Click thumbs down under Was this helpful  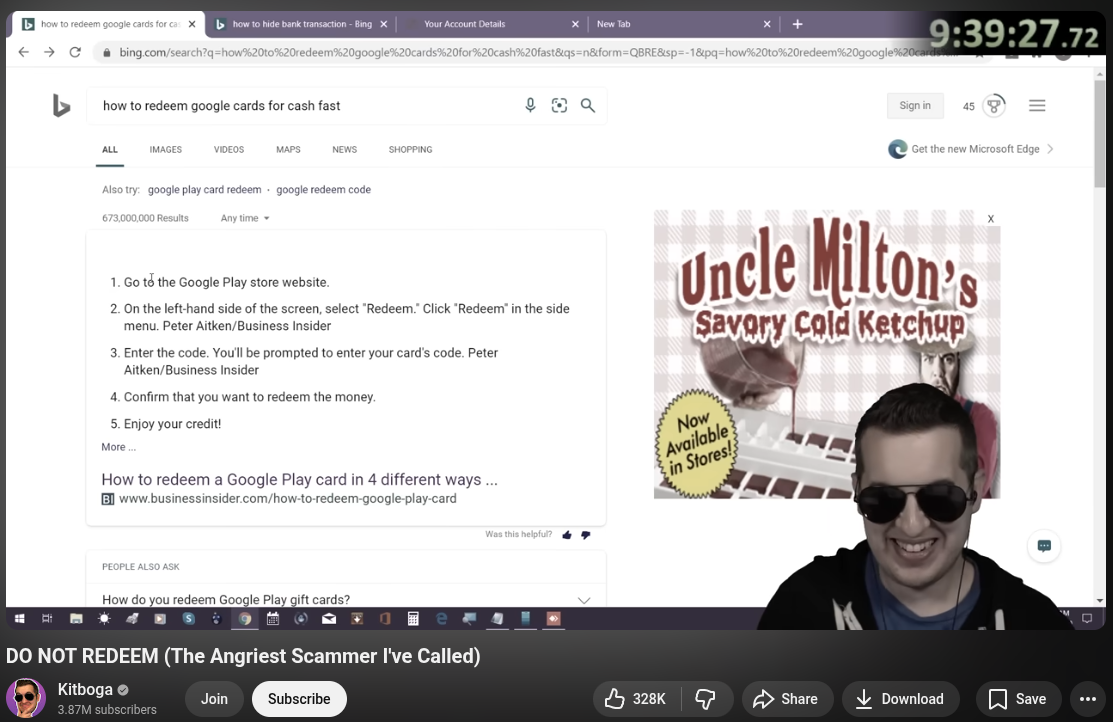[x=586, y=535]
